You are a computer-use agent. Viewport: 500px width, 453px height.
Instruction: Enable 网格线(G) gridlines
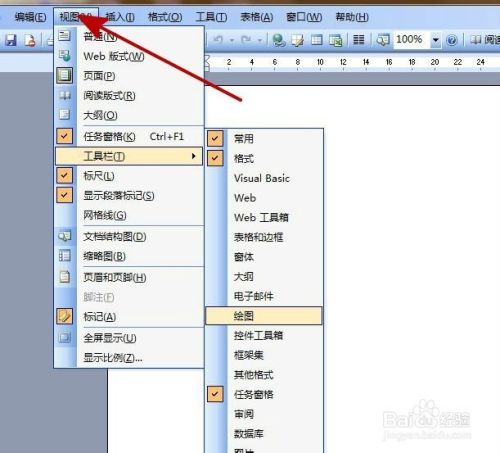point(129,215)
